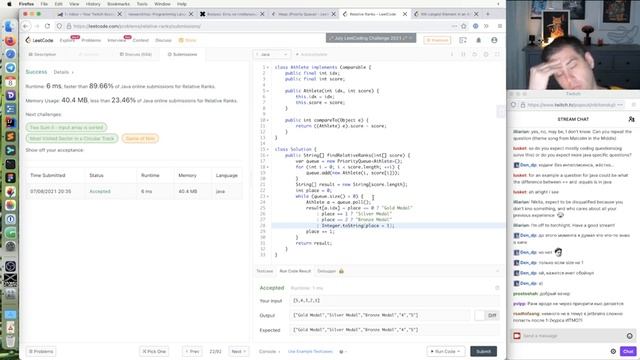Open Two Sum II next challenge

(x=66, y=127)
